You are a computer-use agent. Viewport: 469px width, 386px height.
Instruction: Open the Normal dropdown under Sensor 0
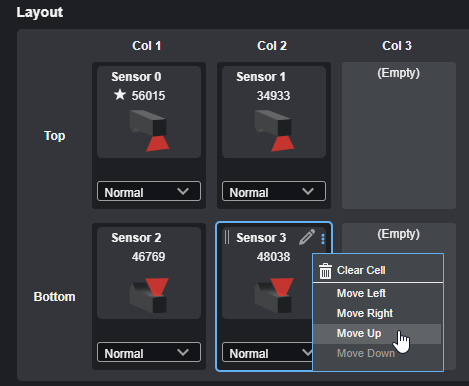coord(149,191)
